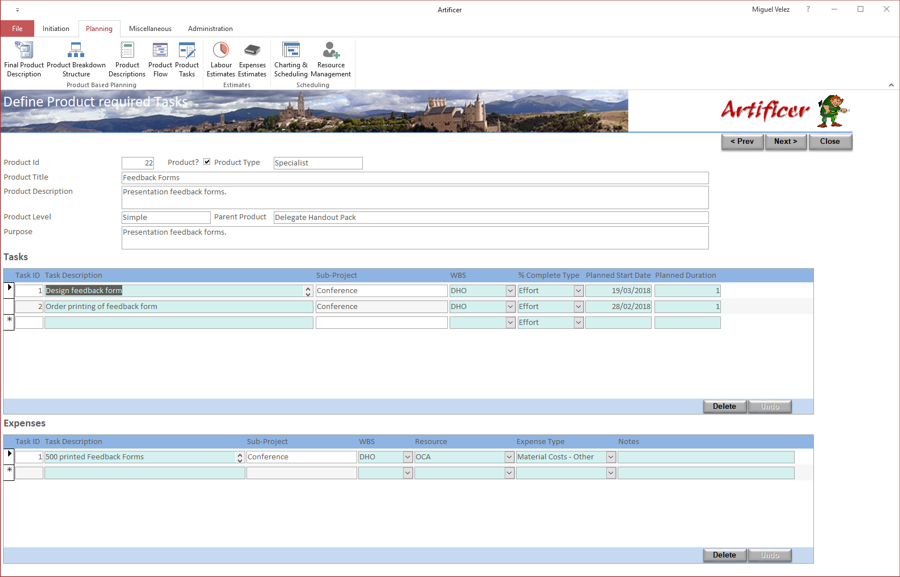Click the user name Miguel Velez
The height and width of the screenshot is (577, 900).
[x=770, y=9]
